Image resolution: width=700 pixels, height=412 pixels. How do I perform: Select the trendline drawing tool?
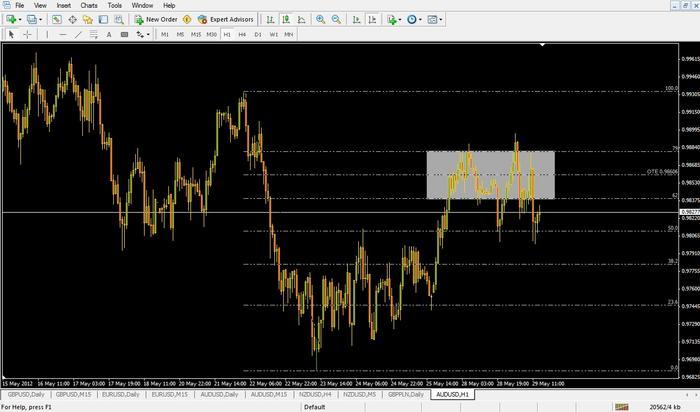[79, 34]
